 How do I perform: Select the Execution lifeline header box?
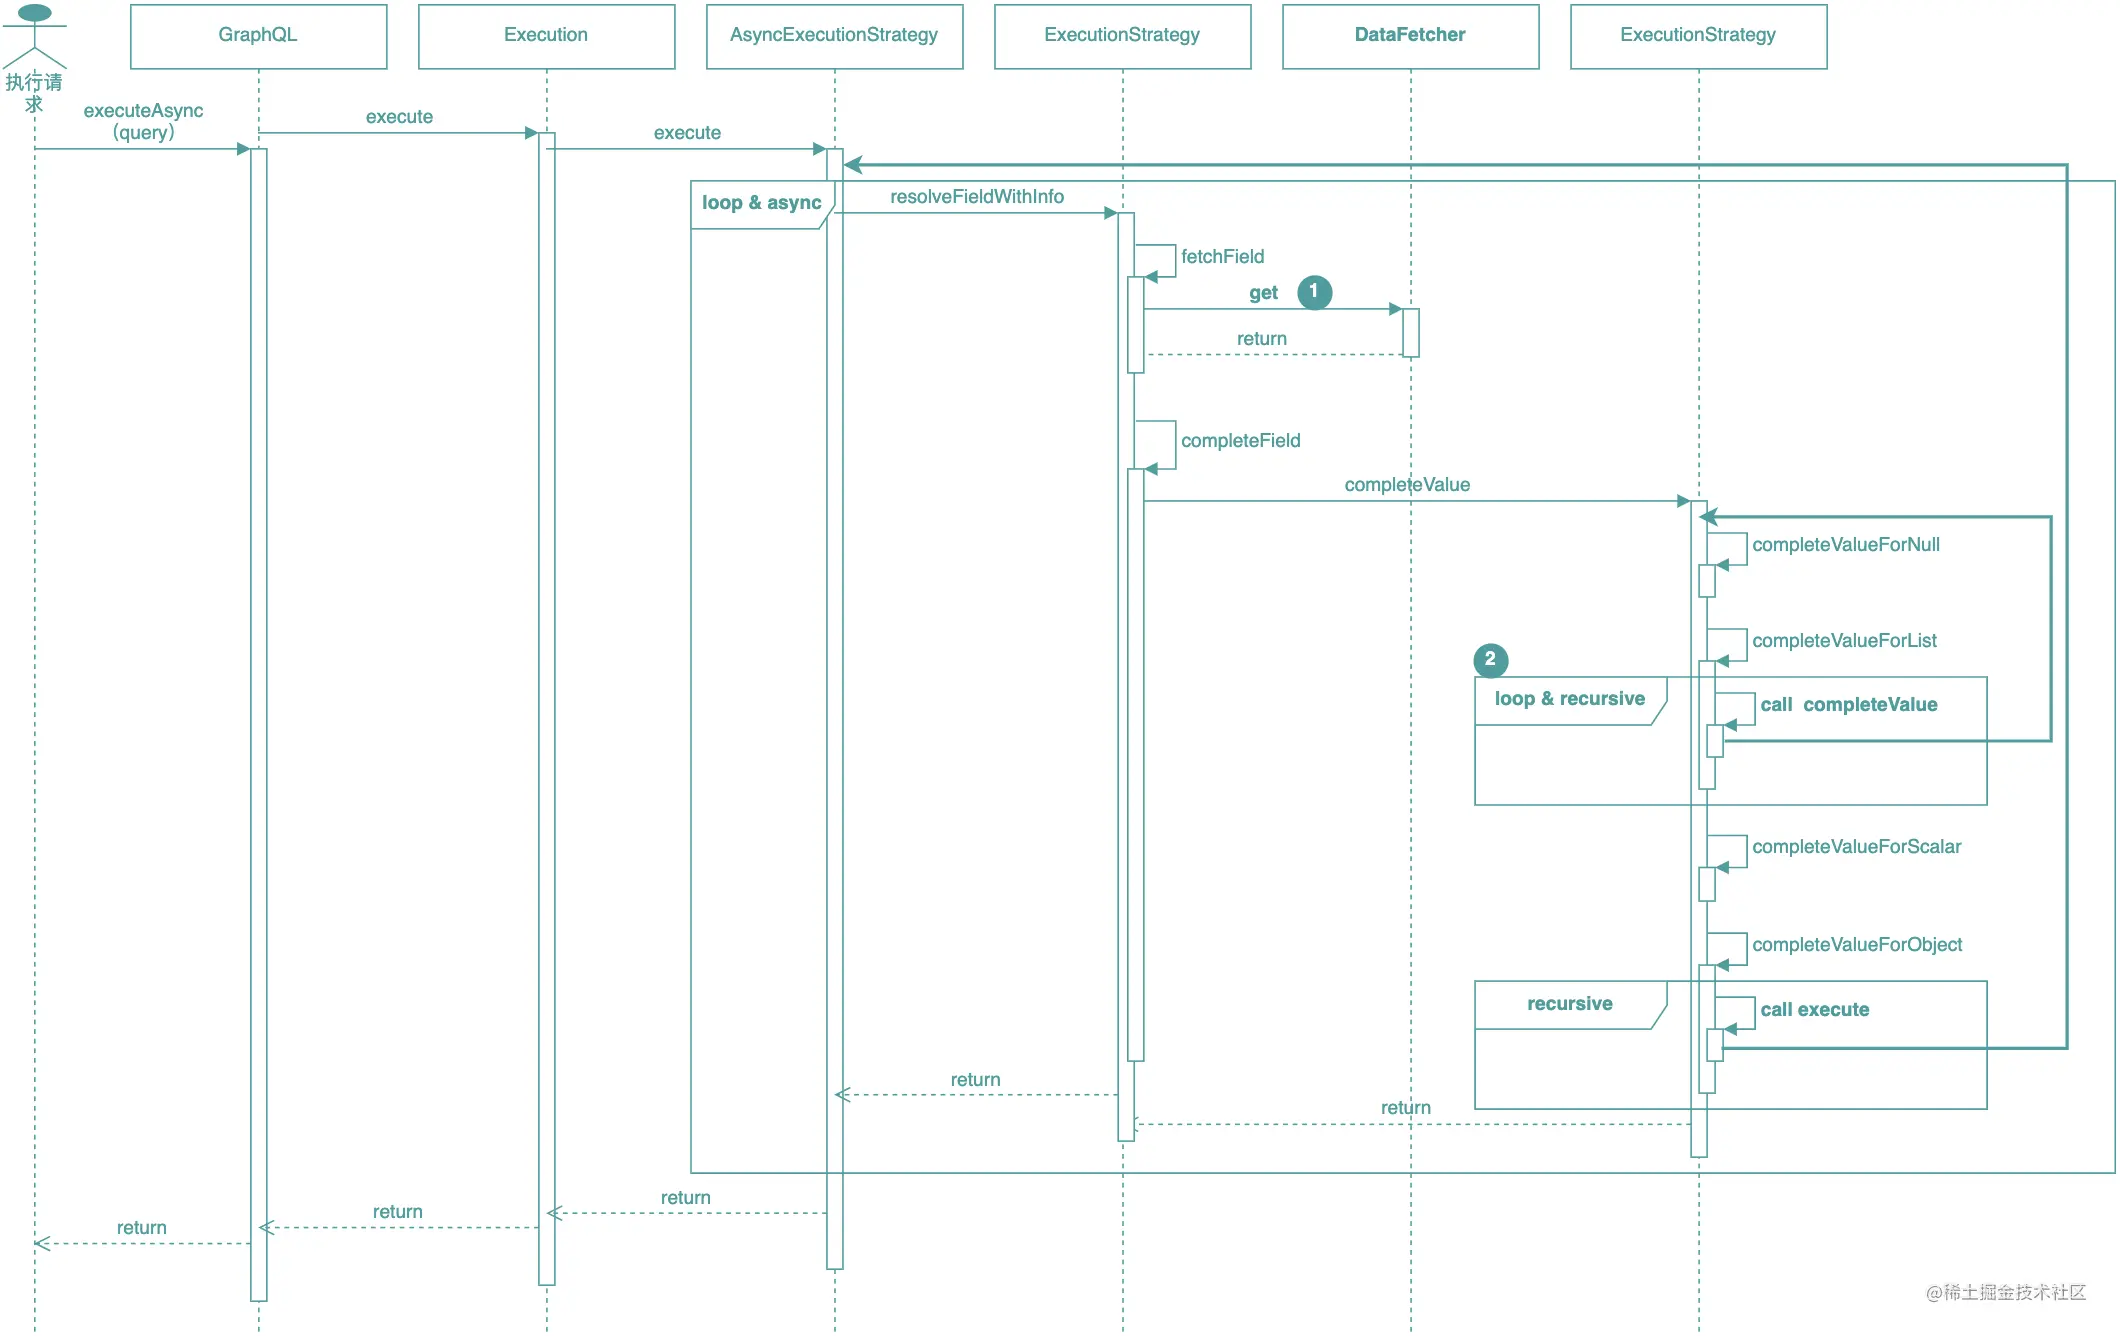coord(546,36)
